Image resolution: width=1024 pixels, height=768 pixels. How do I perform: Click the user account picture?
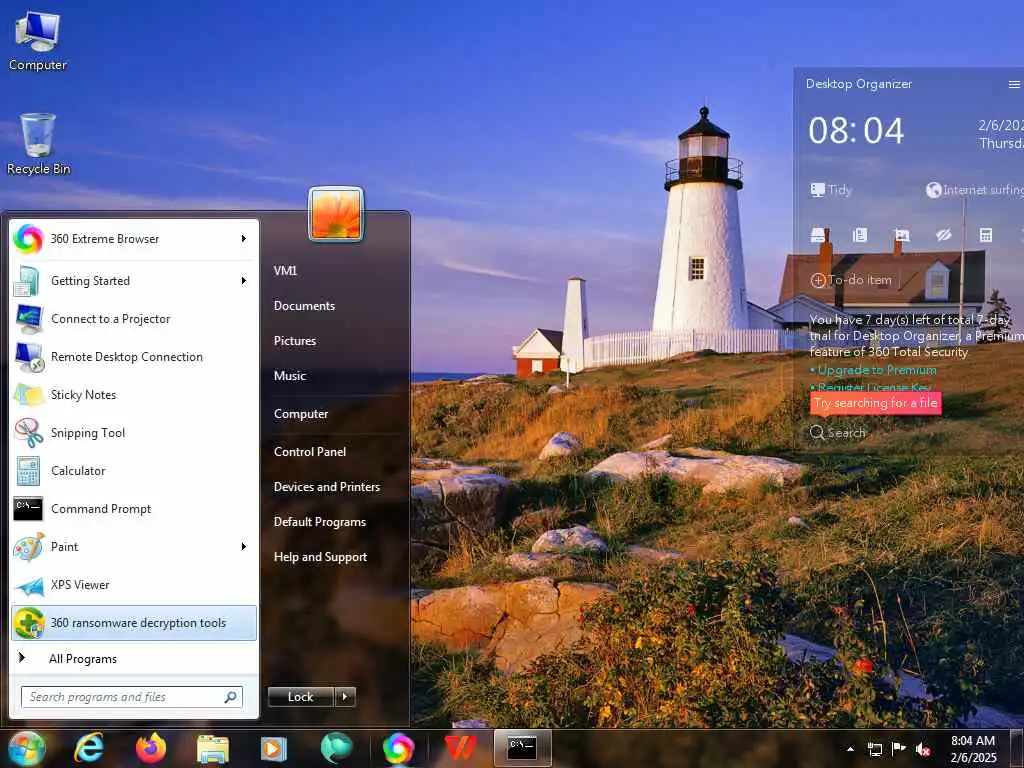336,214
